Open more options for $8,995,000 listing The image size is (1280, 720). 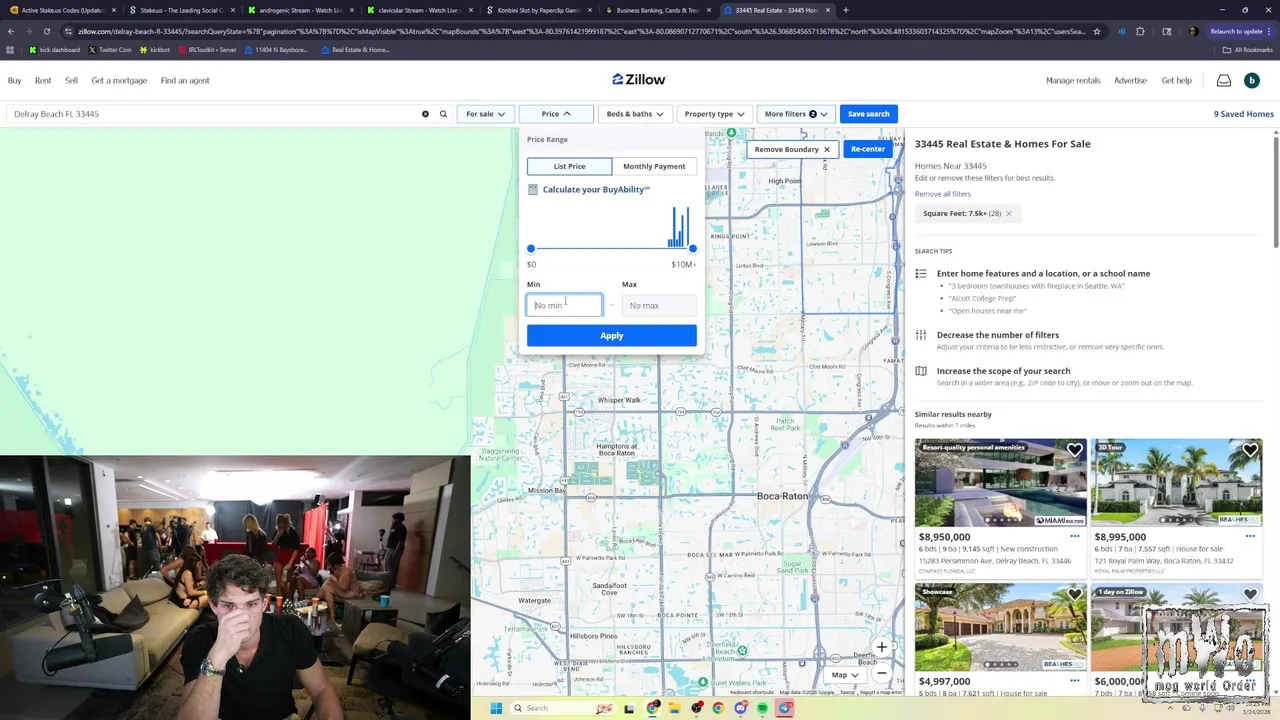[x=1250, y=536]
